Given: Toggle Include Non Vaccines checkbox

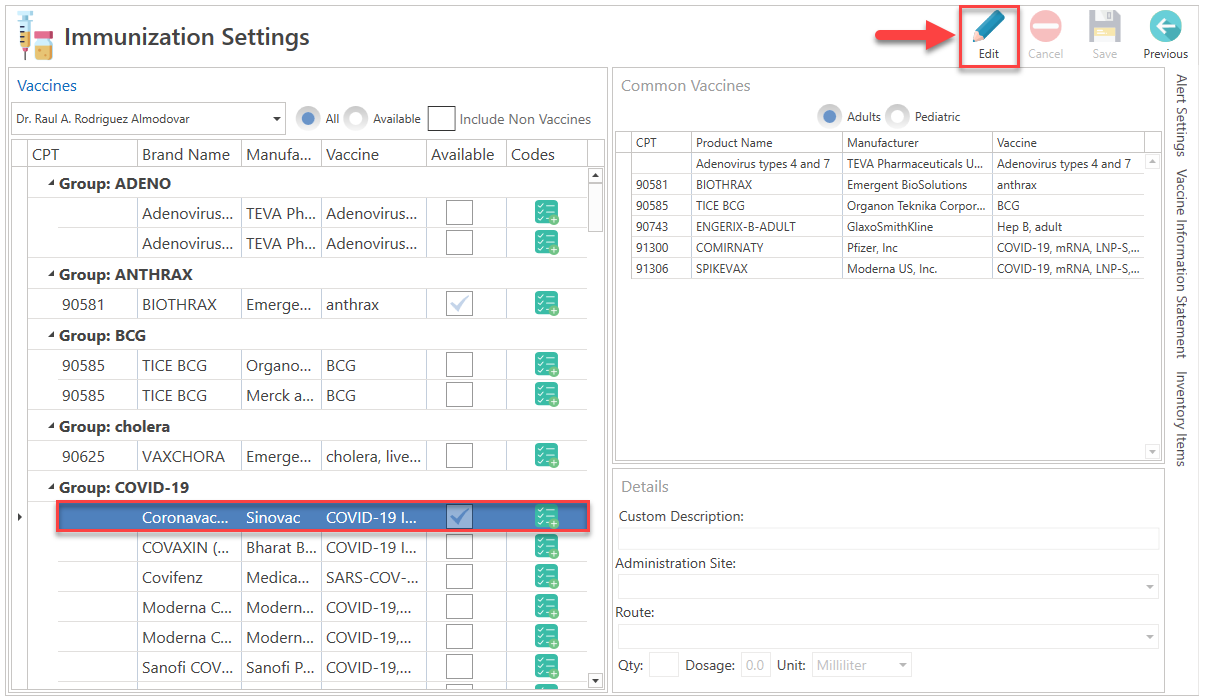Looking at the screenshot, I should 441,118.
